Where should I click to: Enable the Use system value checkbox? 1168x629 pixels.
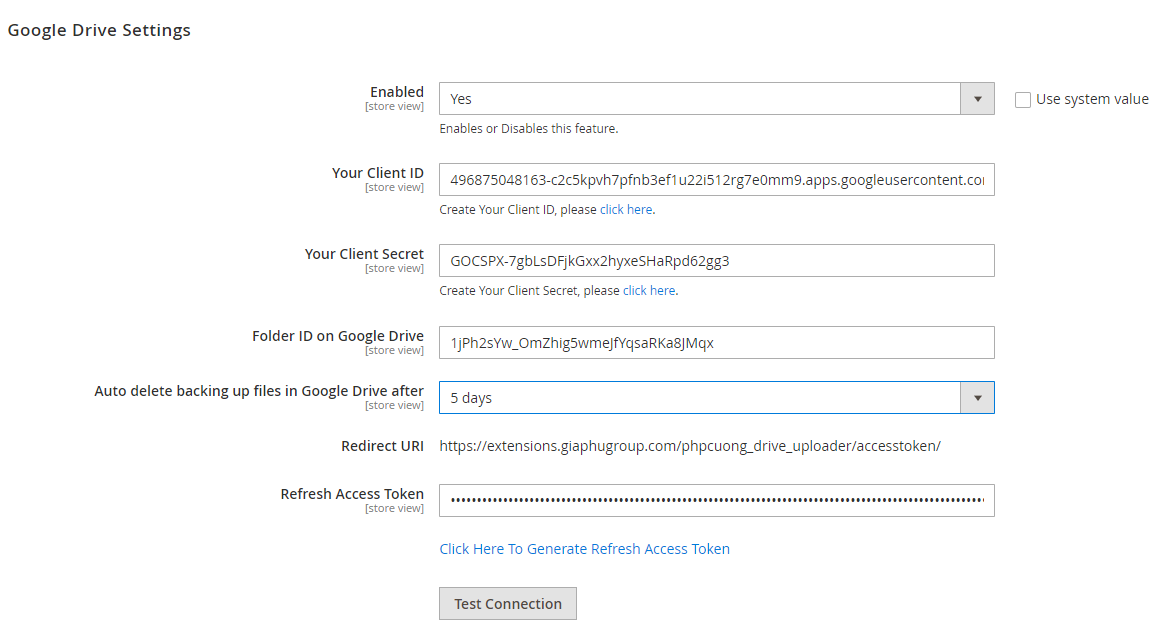pos(1023,99)
